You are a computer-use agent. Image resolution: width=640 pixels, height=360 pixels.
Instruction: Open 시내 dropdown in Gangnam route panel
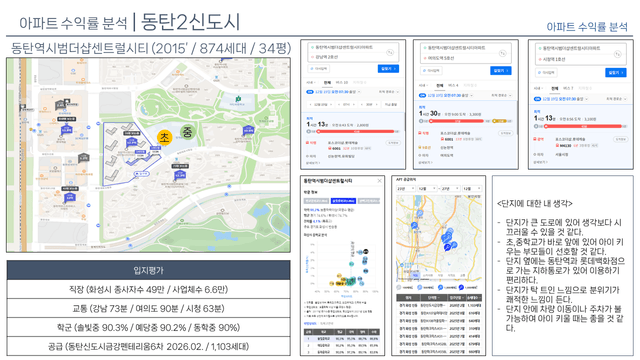[x=311, y=82]
